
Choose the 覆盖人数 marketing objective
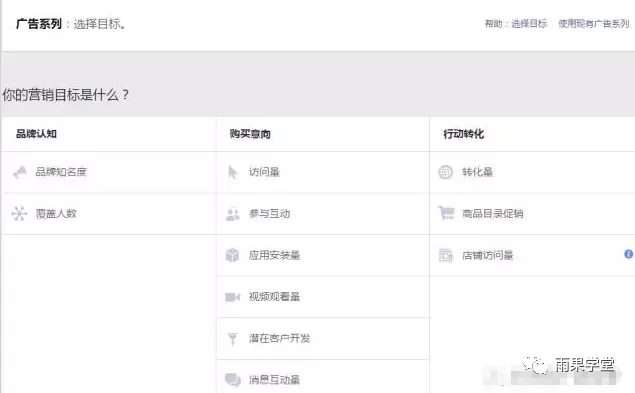coord(109,214)
